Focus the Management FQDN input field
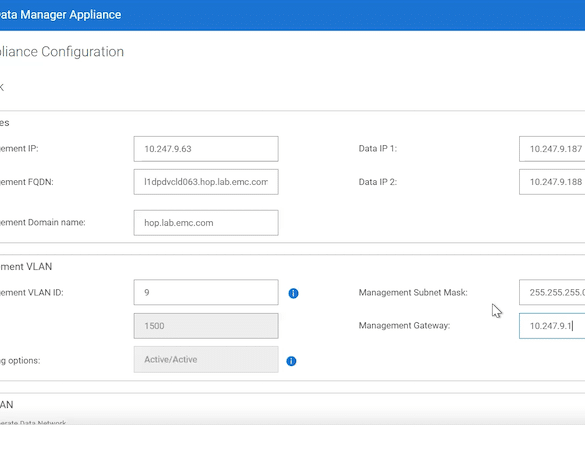 (206, 182)
